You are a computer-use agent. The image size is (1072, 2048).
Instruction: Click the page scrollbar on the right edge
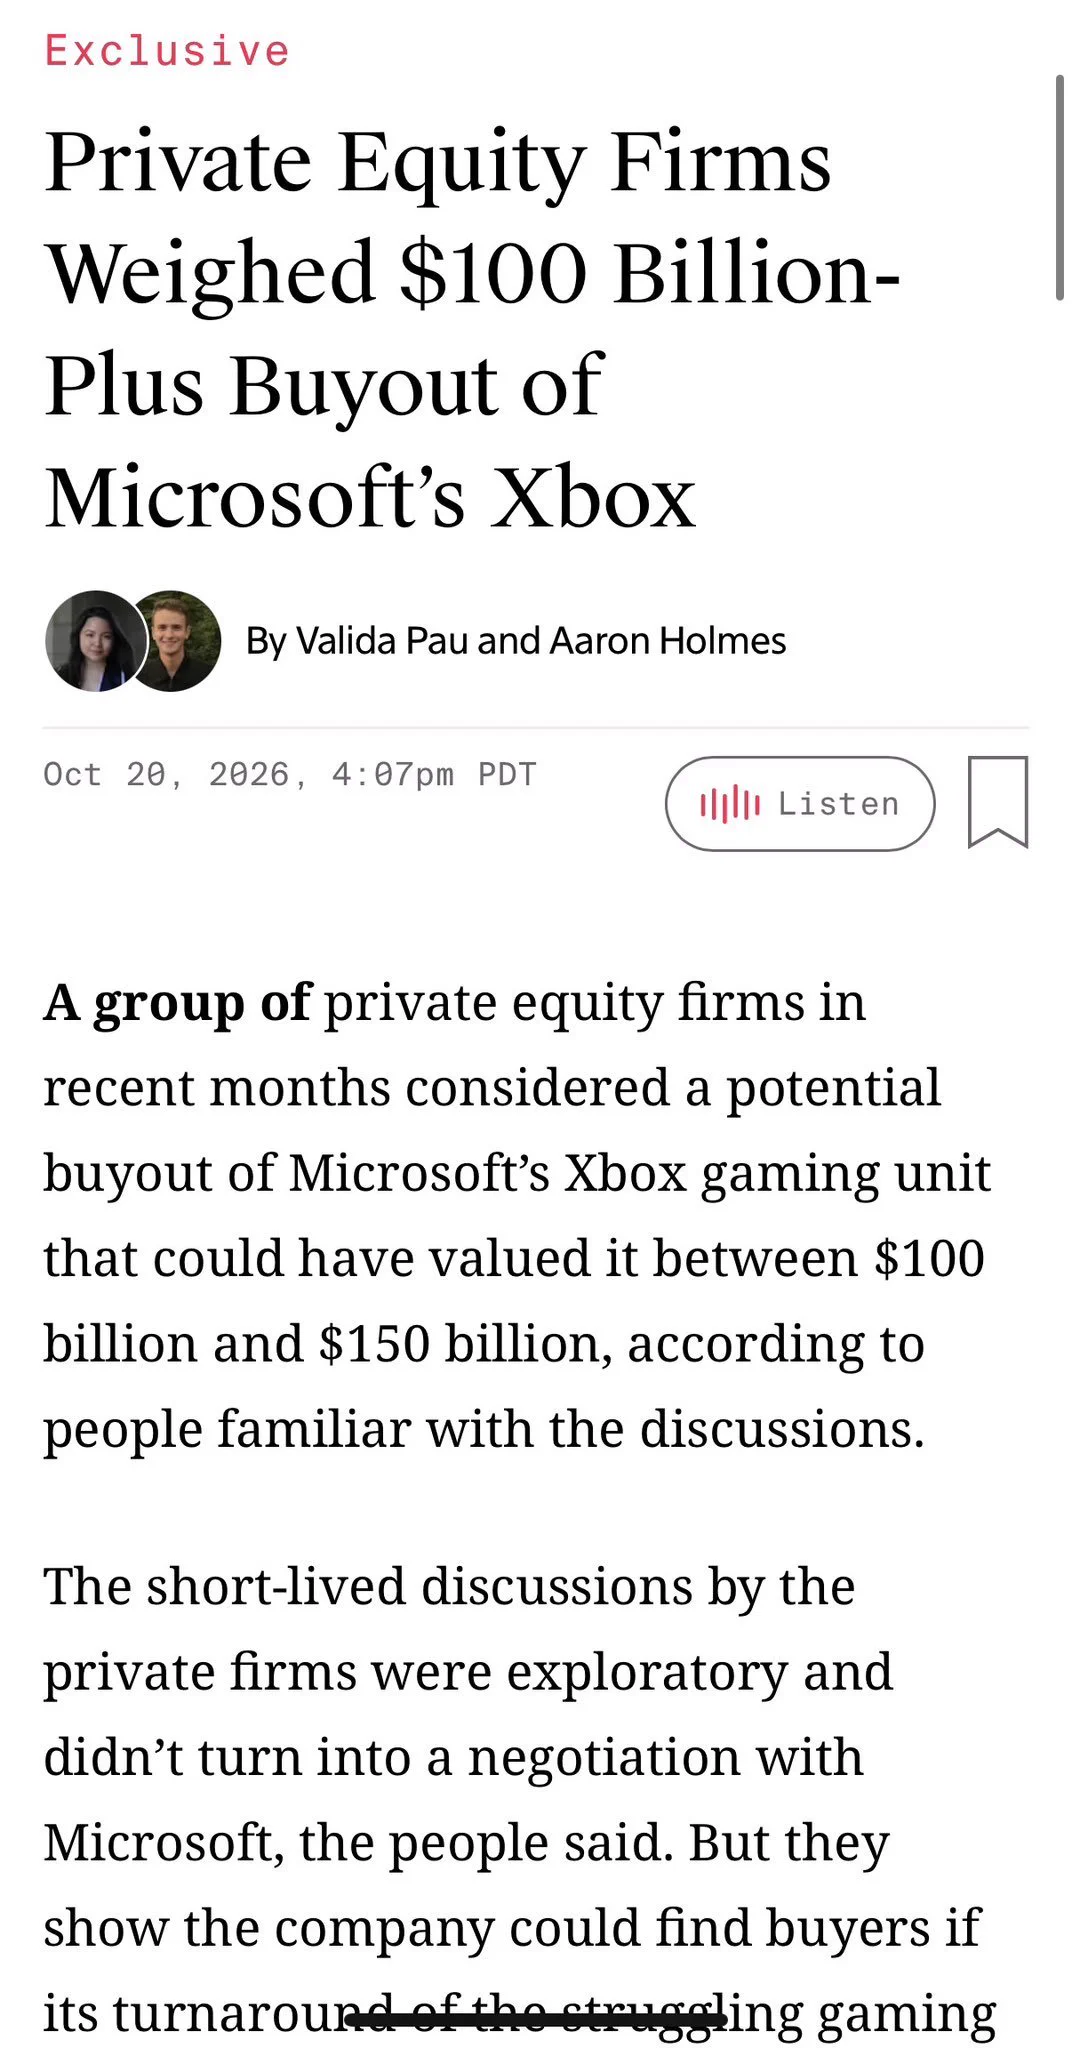click(x=1060, y=187)
